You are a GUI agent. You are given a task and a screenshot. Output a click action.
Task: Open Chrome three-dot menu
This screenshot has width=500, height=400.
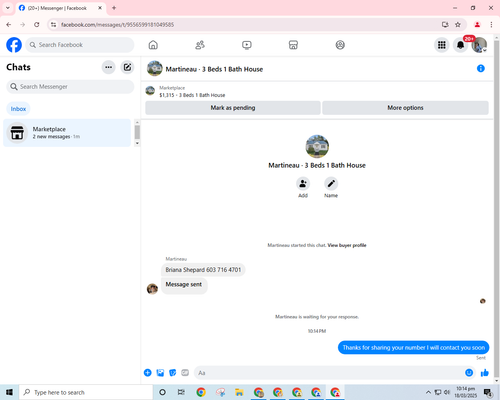[x=491, y=25]
